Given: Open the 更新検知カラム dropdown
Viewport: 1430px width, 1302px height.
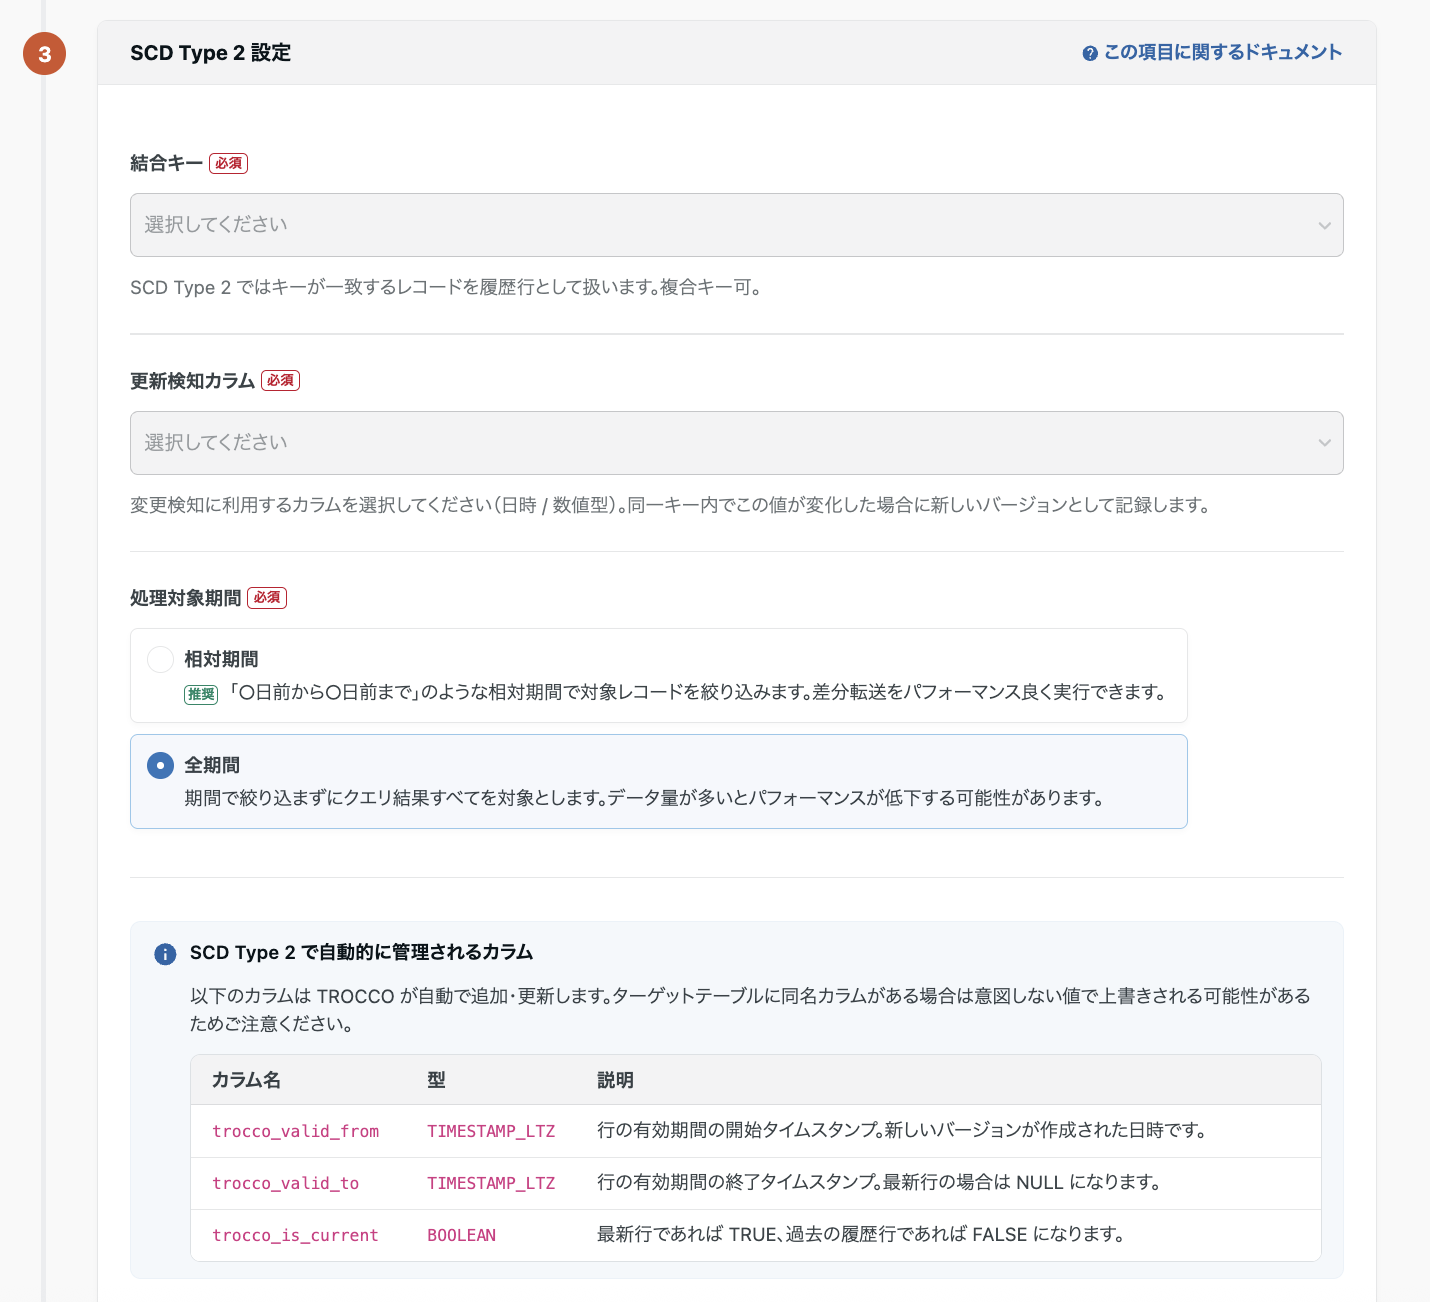Looking at the screenshot, I should [736, 443].
